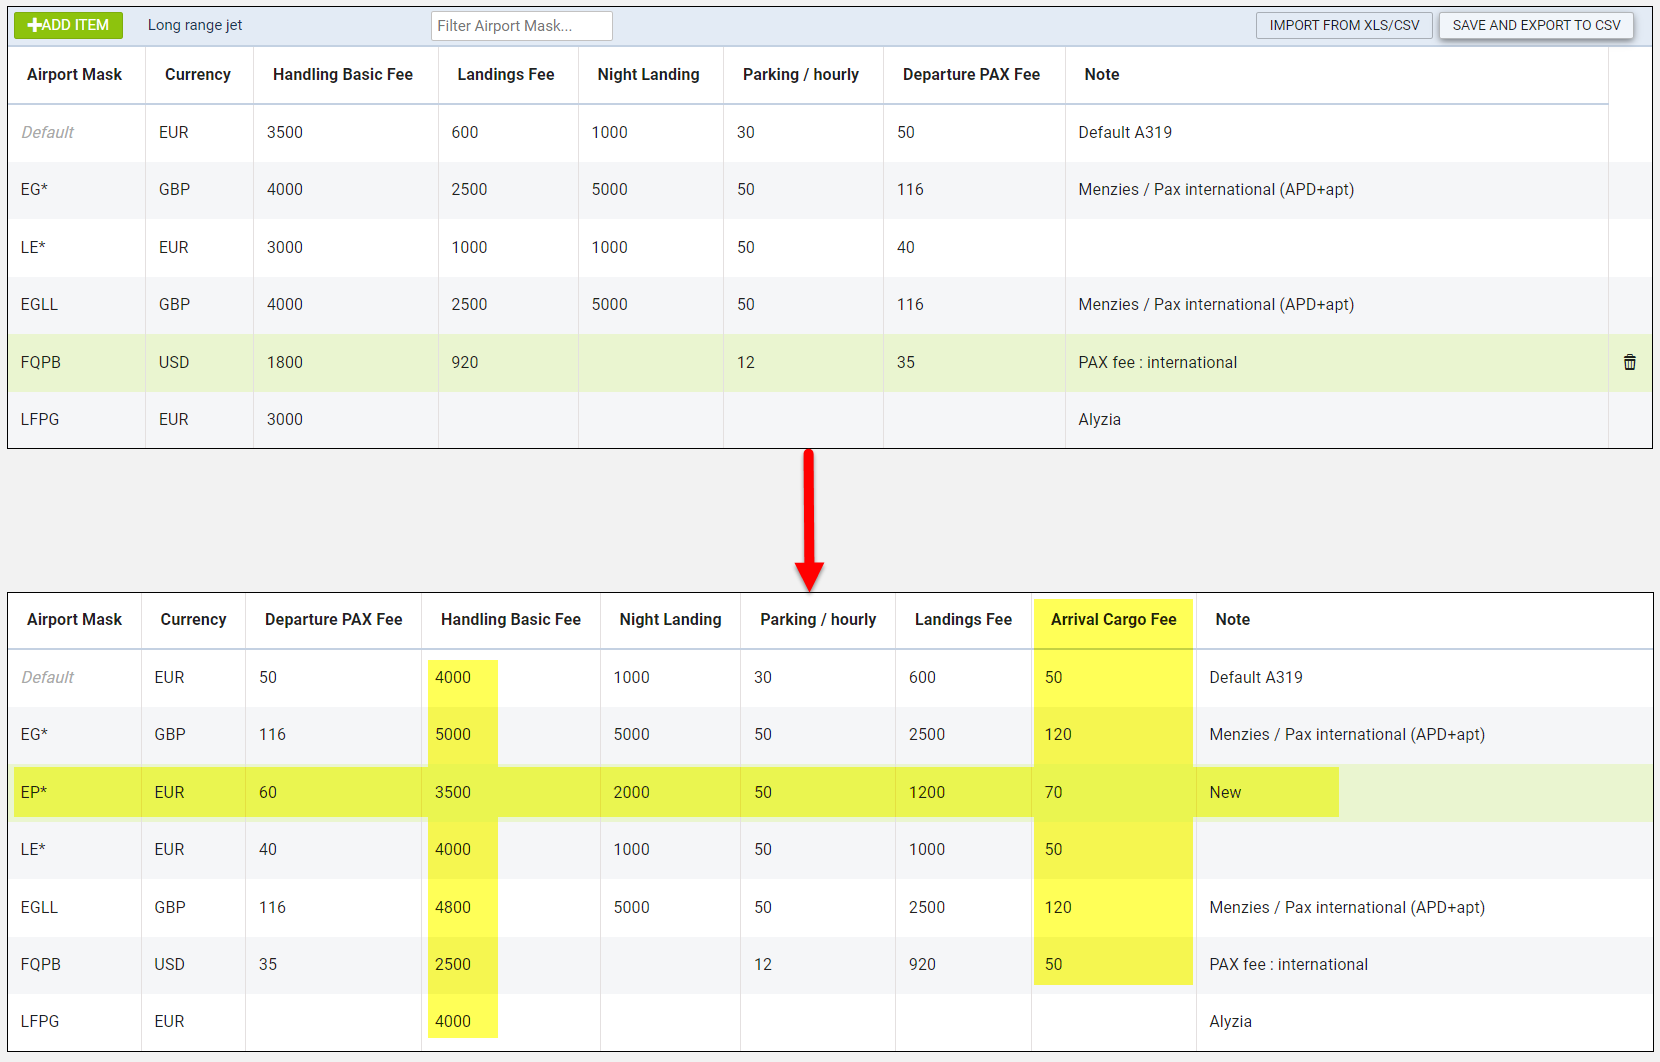Click the trash icon on FQPB row
The width and height of the screenshot is (1660, 1062).
pos(1630,362)
